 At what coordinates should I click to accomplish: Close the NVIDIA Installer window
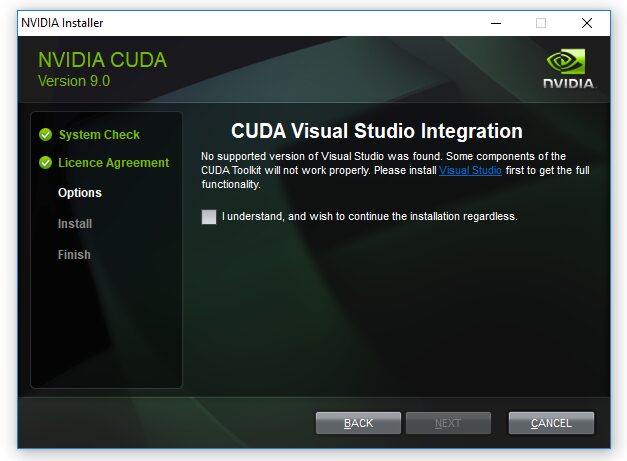pyautogui.click(x=587, y=23)
